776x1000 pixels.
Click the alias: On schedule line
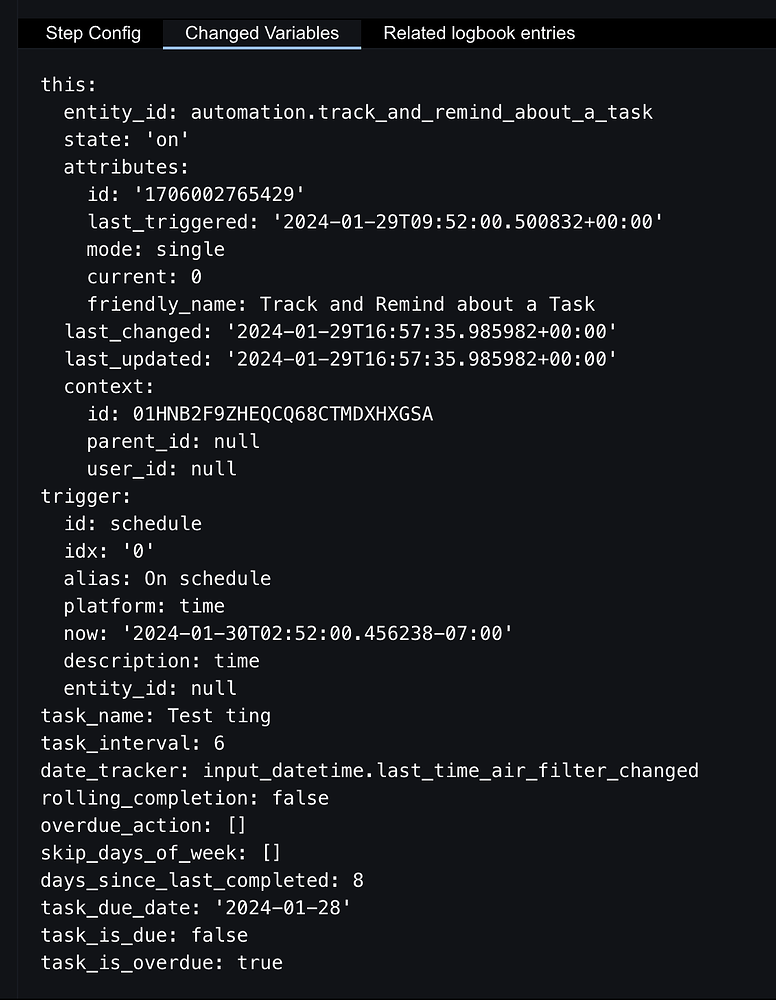[167, 578]
